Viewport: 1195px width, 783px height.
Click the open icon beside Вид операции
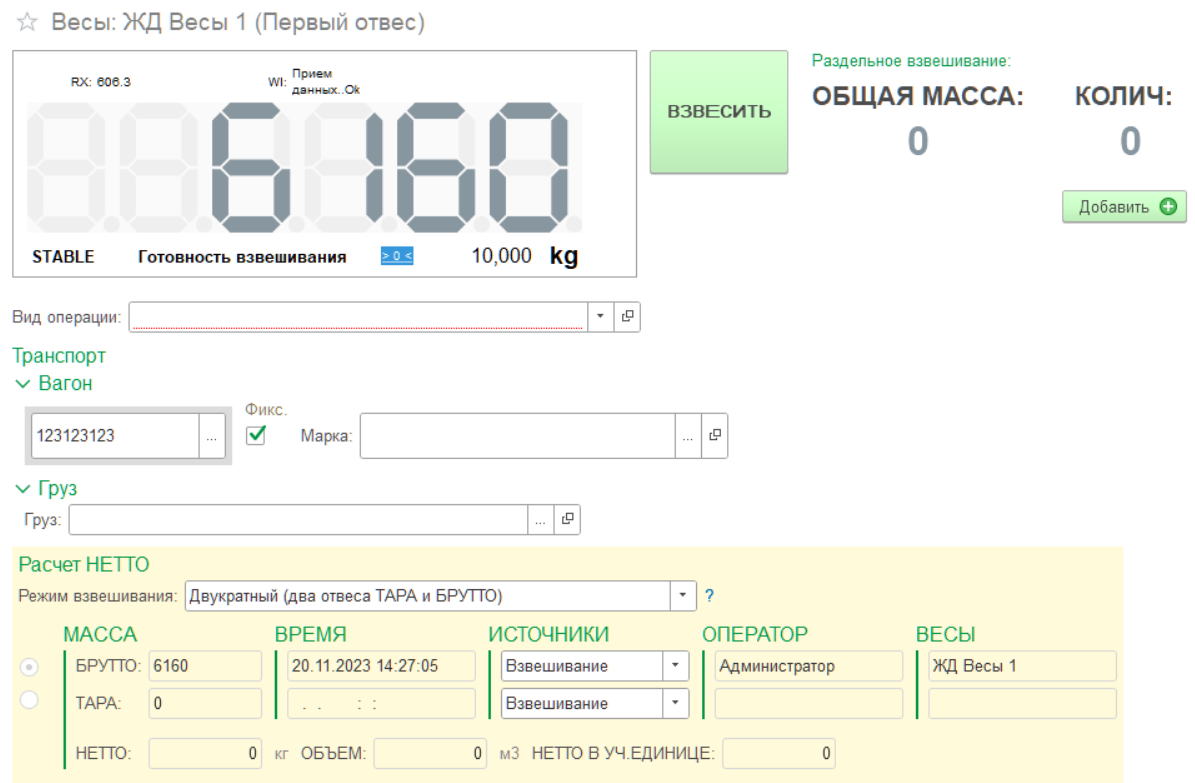(627, 316)
